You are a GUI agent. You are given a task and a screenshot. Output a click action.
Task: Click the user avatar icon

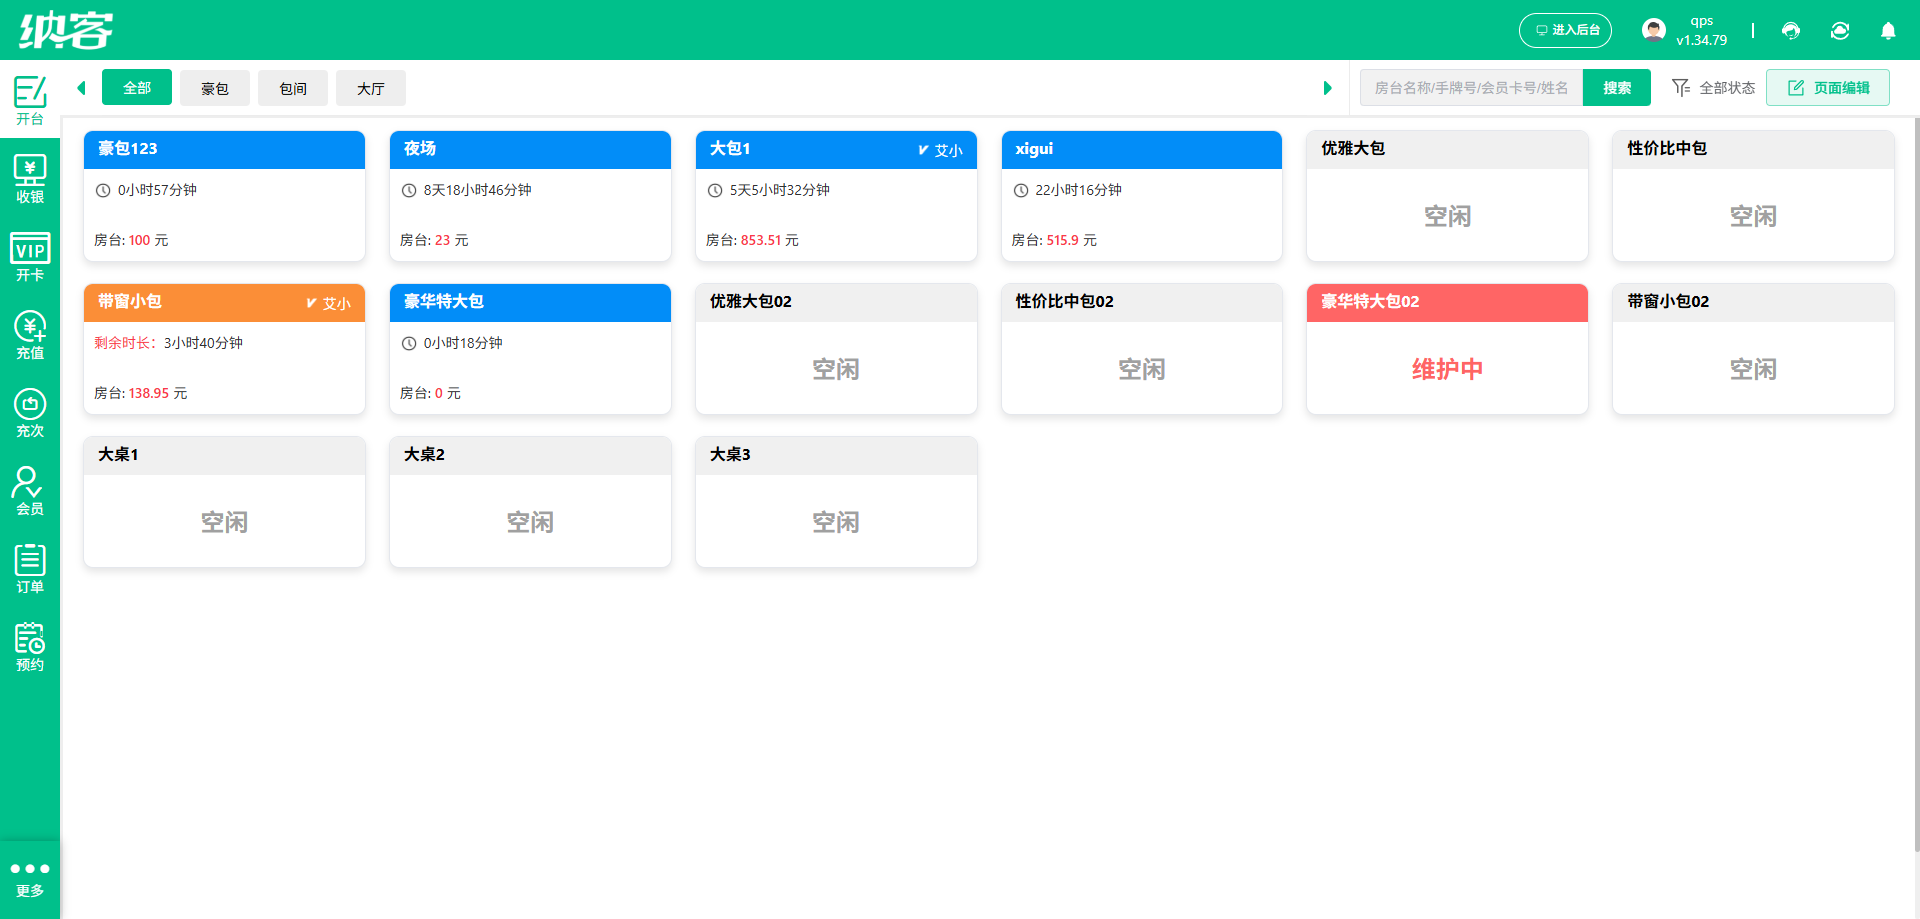click(1654, 30)
